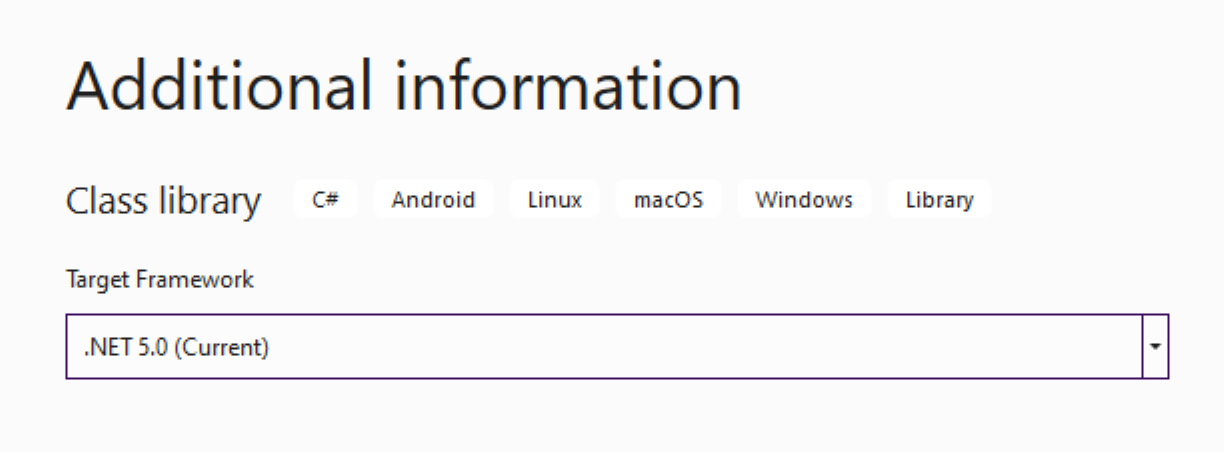The height and width of the screenshot is (452, 1224).
Task: Click the Additional information heading
Action: point(404,86)
